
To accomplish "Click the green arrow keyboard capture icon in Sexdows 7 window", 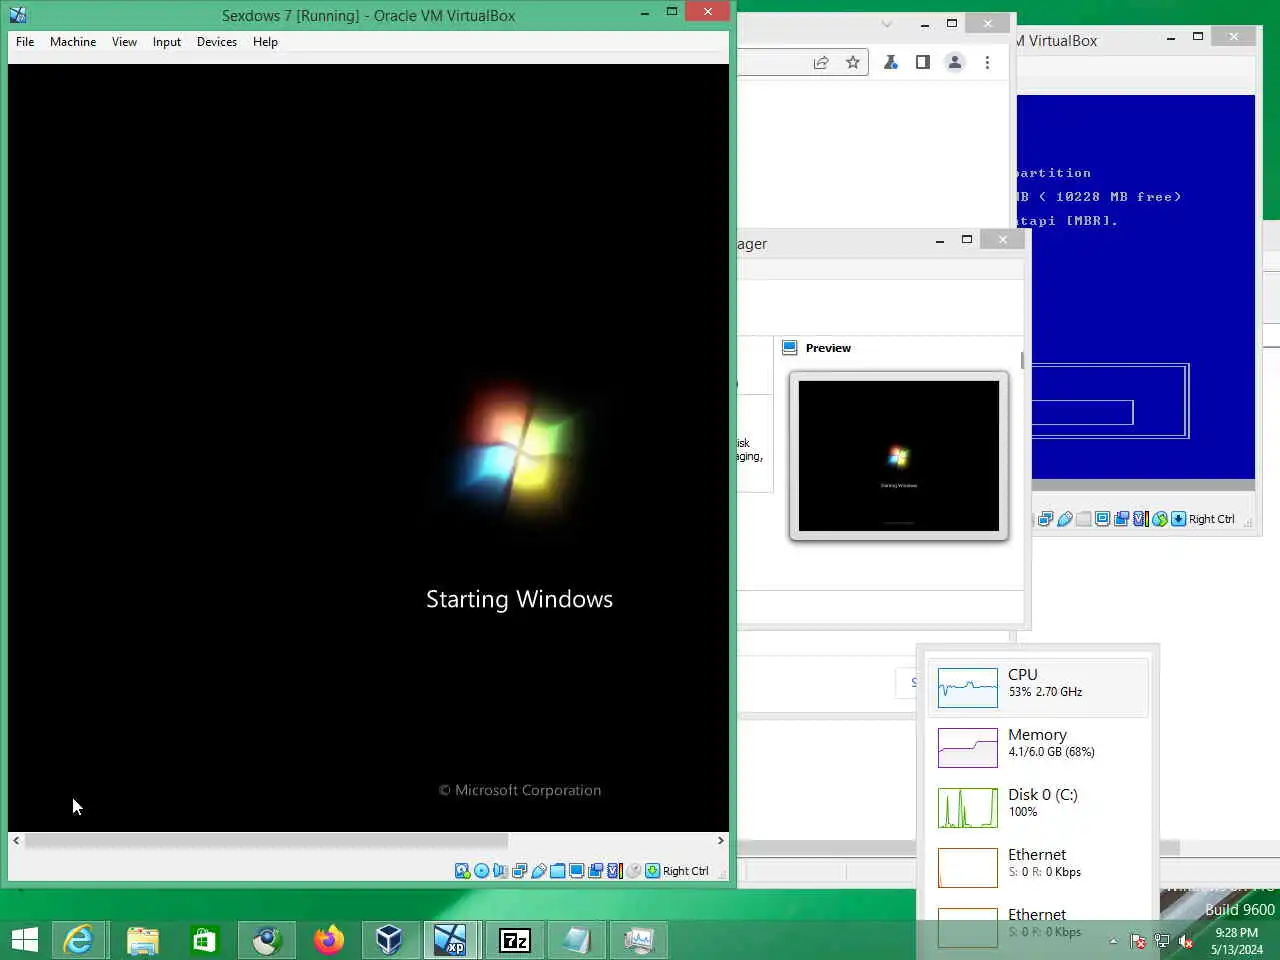I will [652, 871].
